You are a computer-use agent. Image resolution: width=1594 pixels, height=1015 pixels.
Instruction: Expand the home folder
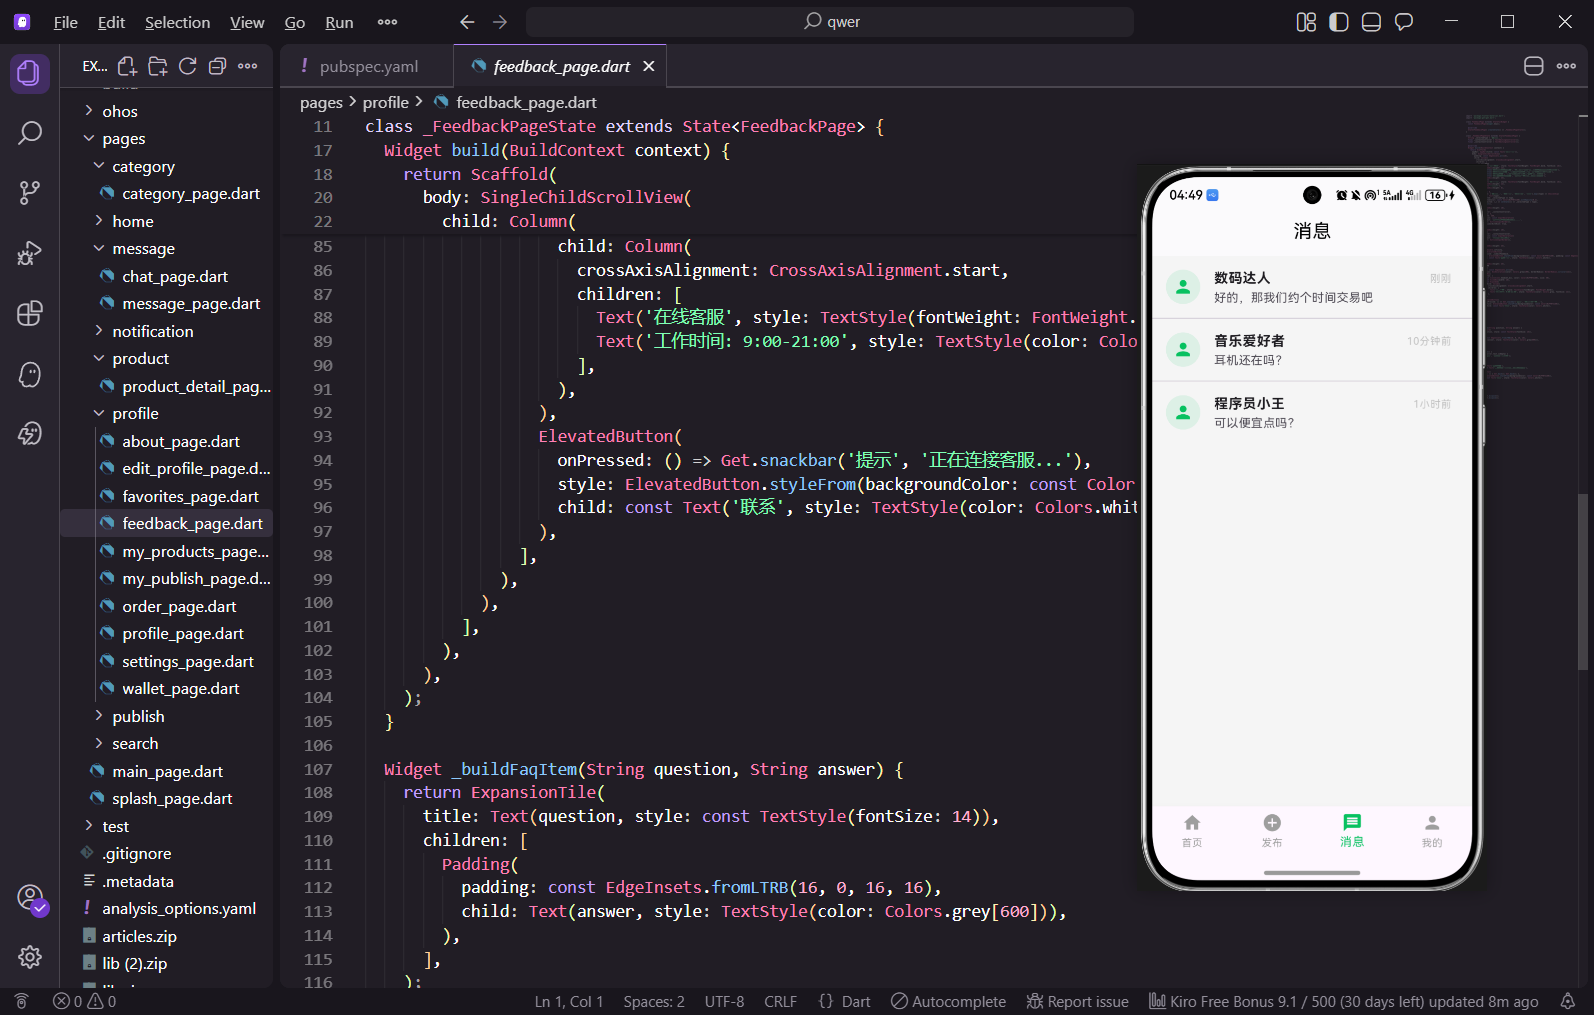(167, 221)
